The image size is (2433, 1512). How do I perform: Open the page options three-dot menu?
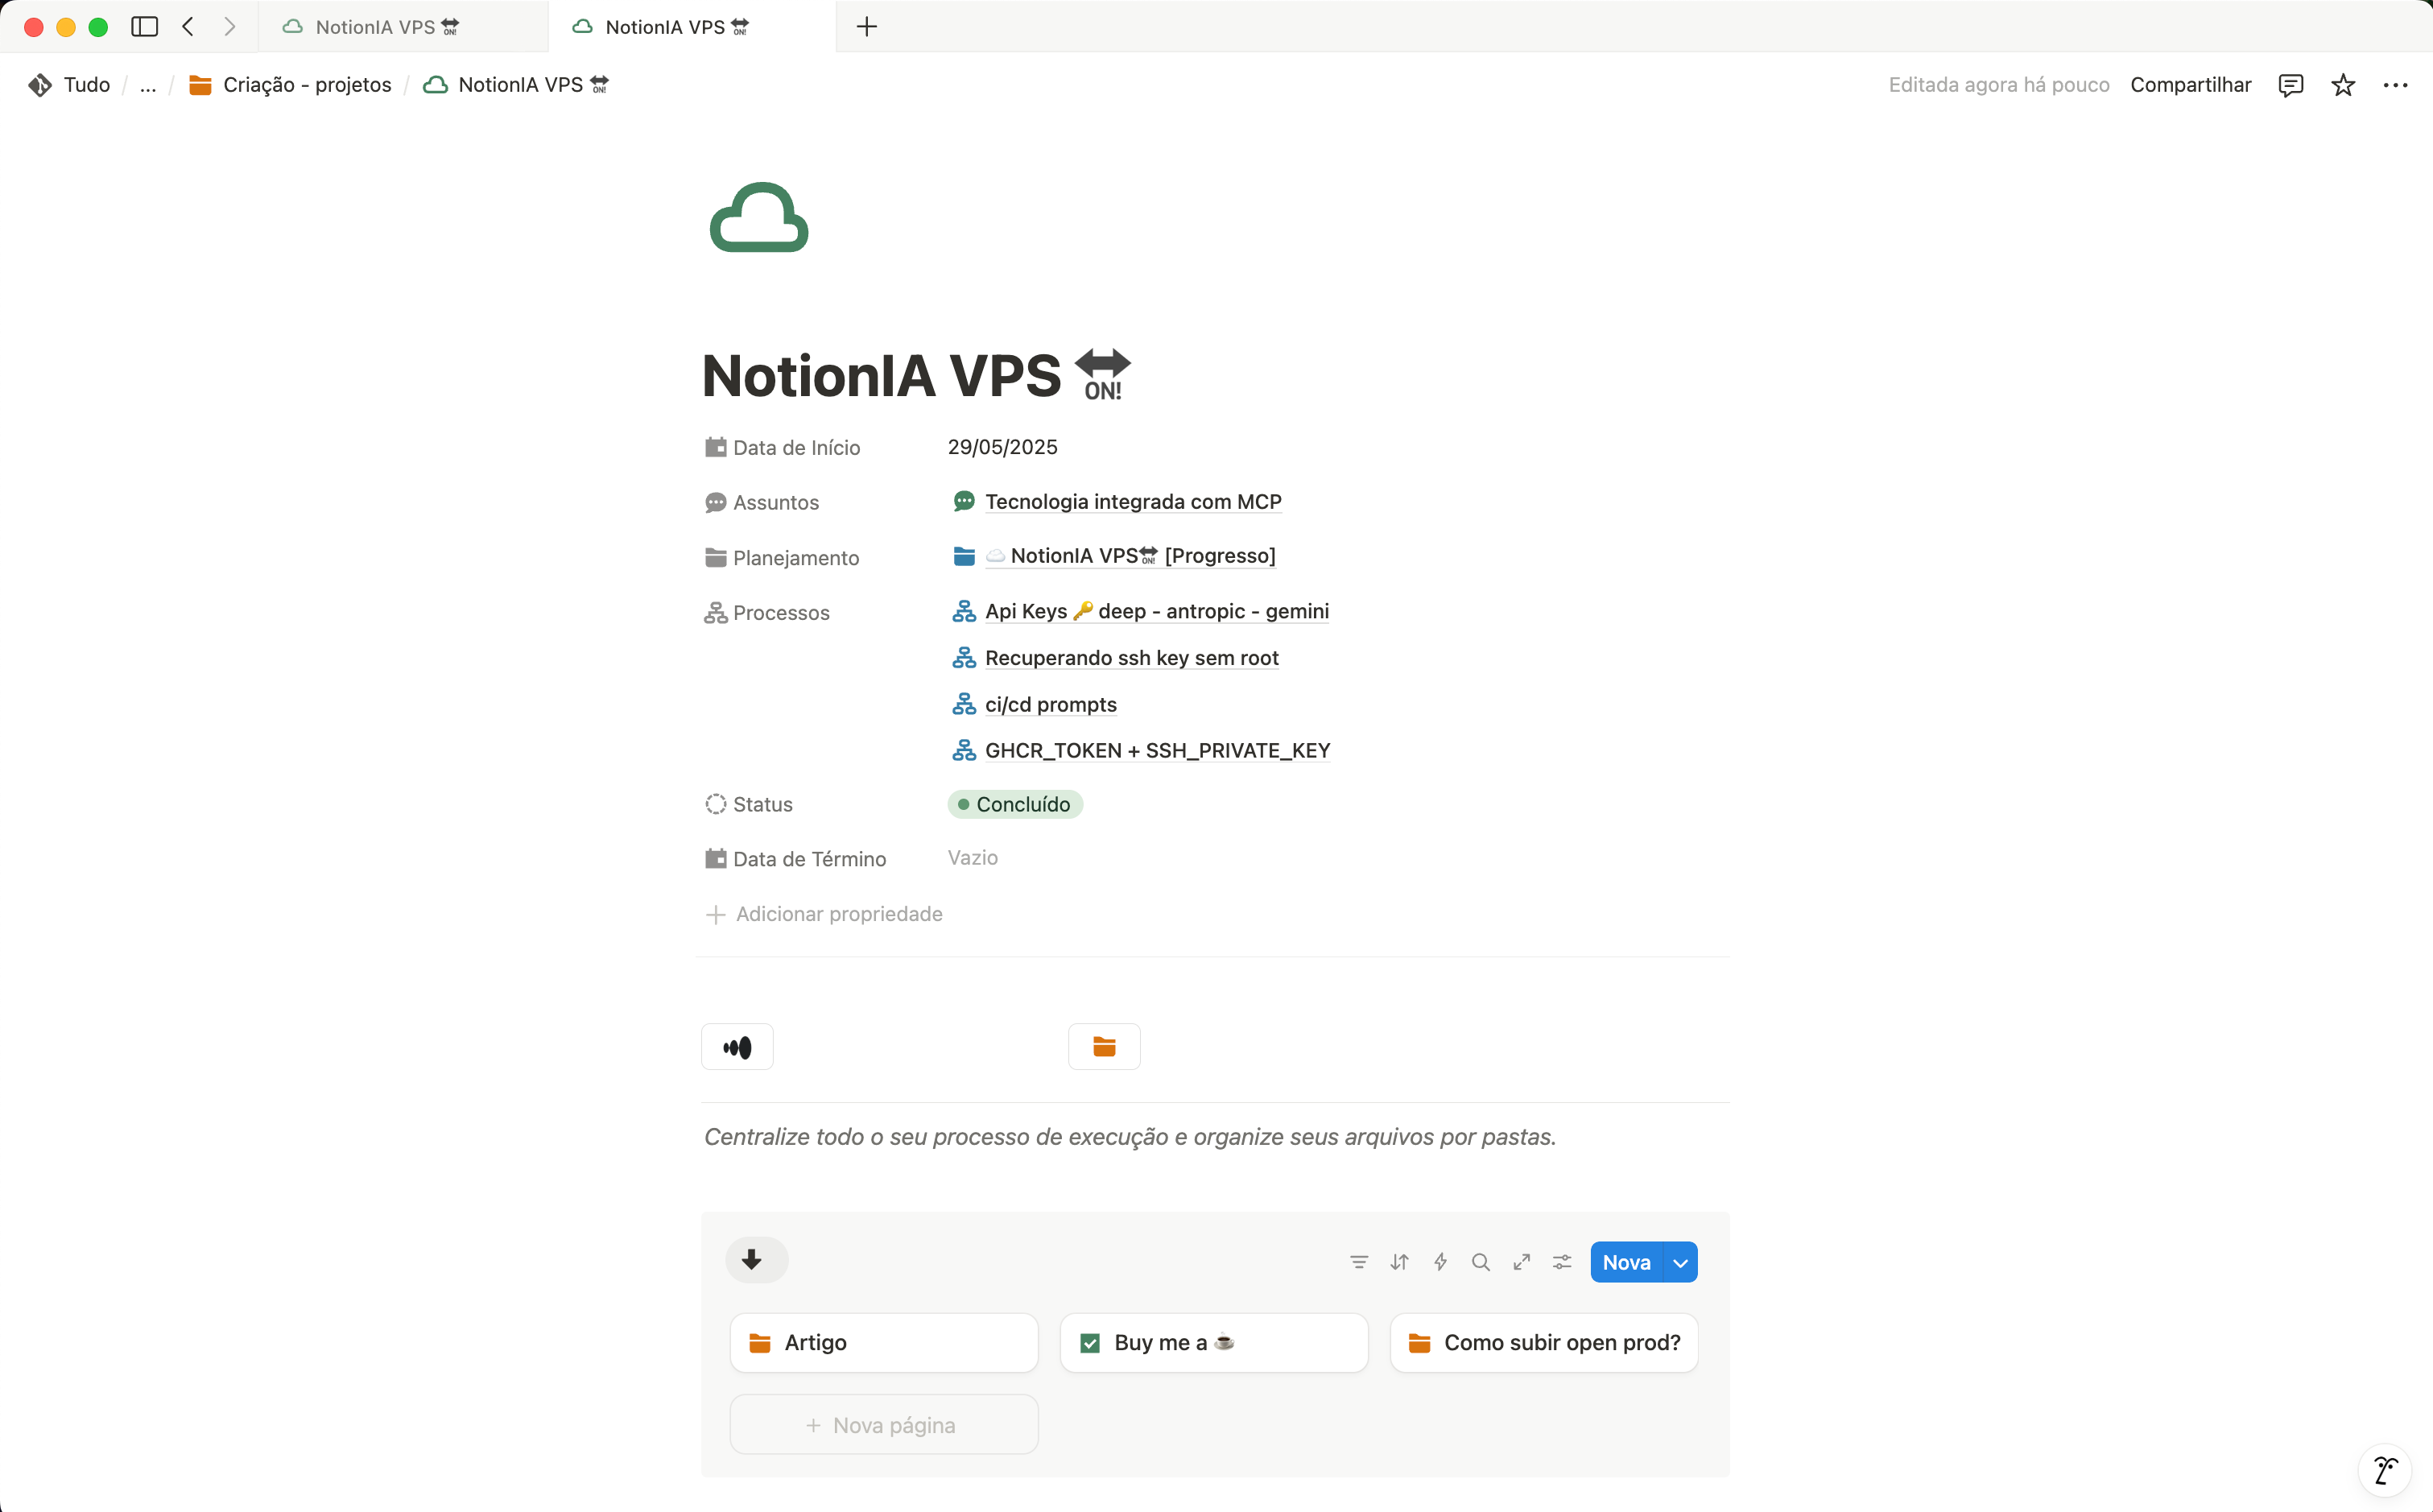point(2395,85)
